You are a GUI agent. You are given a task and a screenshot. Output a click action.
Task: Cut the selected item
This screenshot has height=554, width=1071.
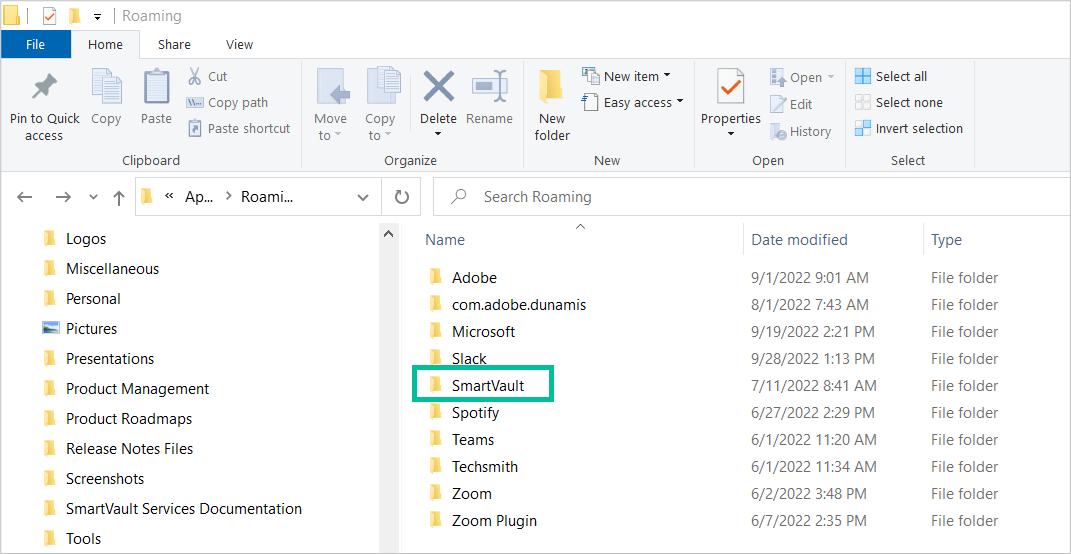click(208, 77)
